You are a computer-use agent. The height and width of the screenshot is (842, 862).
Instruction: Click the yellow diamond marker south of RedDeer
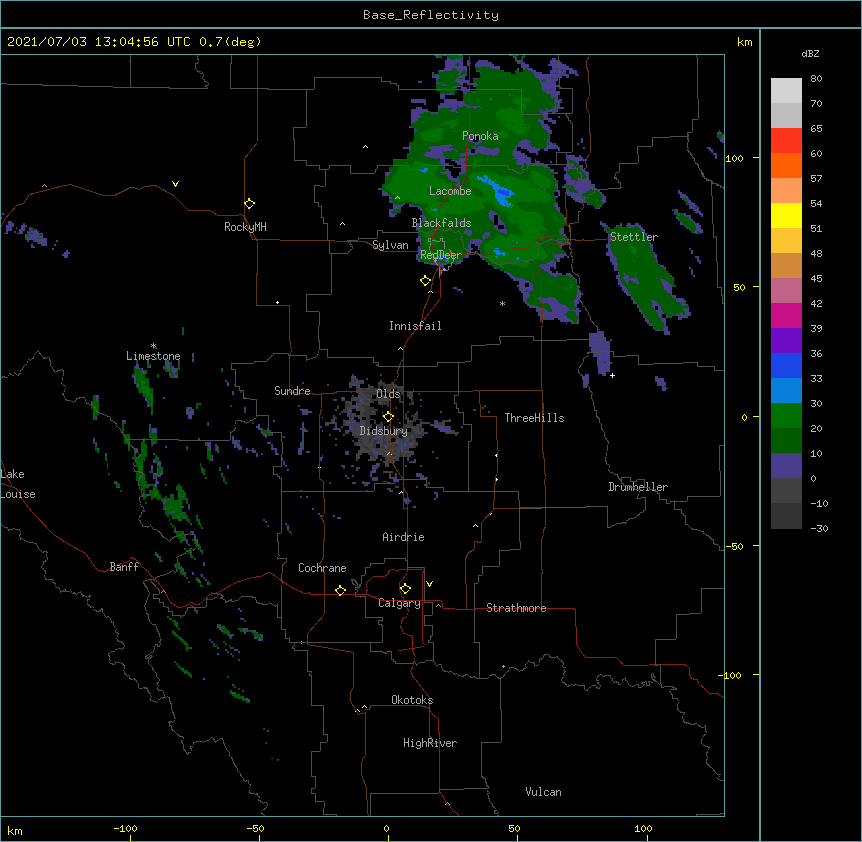(426, 281)
